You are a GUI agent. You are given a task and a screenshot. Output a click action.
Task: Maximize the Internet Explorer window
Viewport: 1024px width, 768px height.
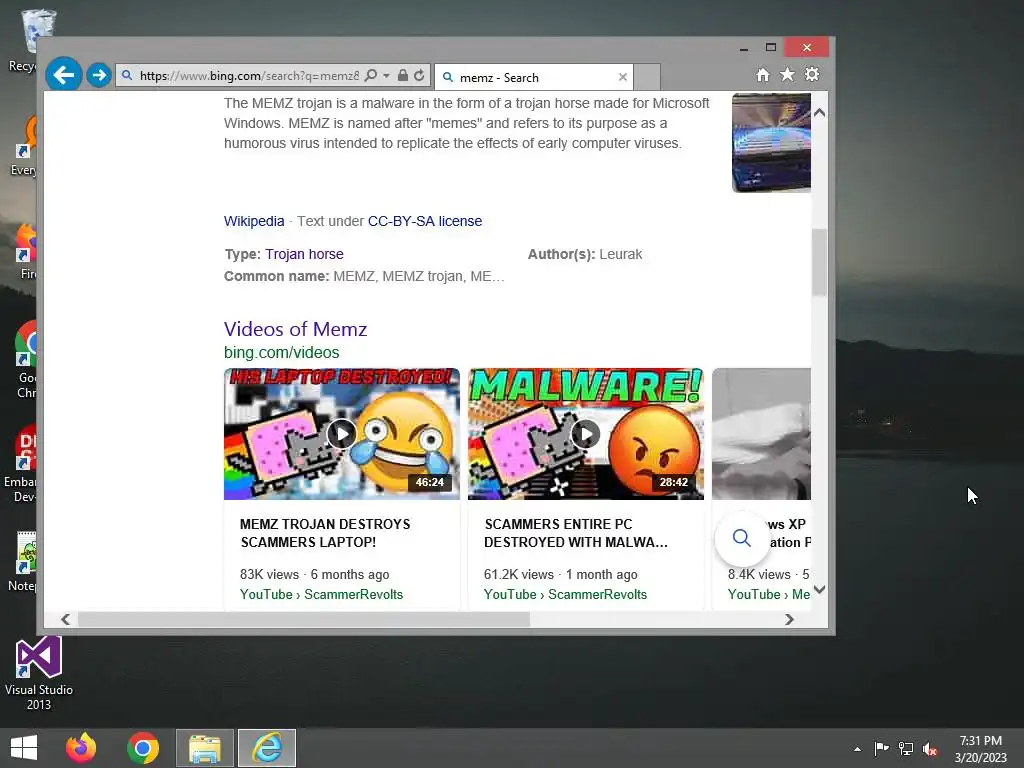coord(771,47)
